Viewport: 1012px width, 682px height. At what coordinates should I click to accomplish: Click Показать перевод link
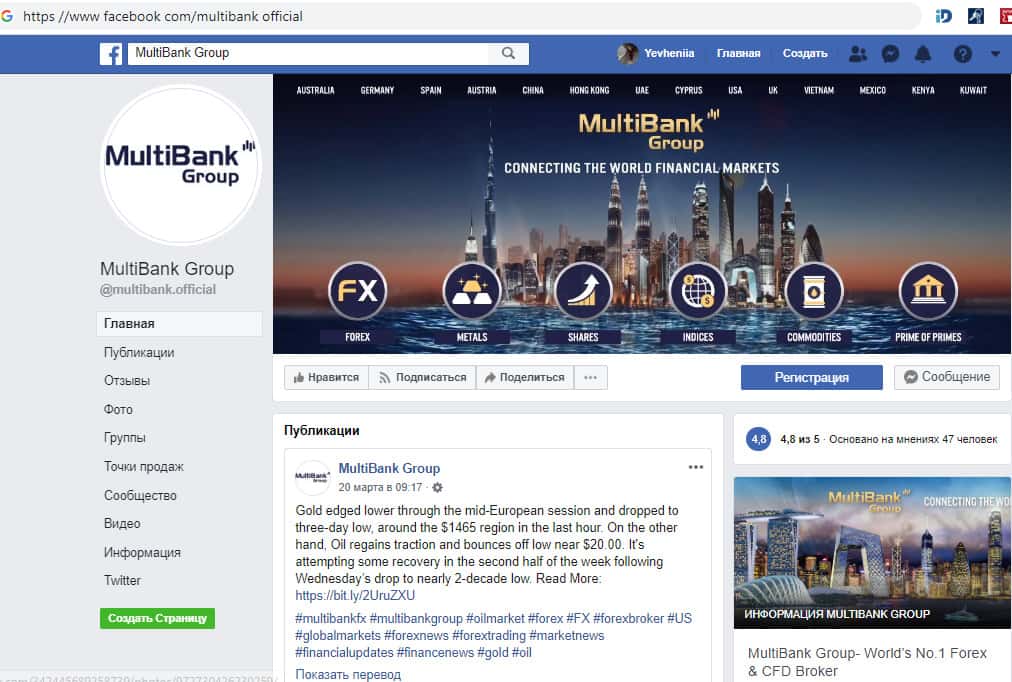(x=348, y=674)
